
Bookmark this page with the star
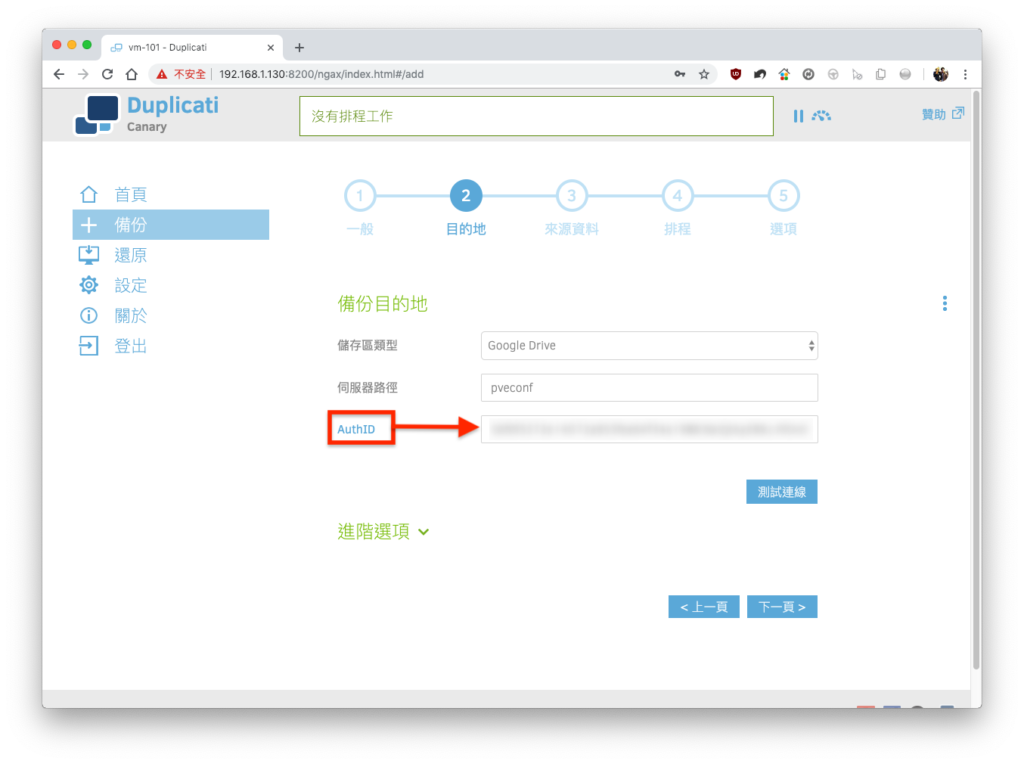(x=704, y=74)
